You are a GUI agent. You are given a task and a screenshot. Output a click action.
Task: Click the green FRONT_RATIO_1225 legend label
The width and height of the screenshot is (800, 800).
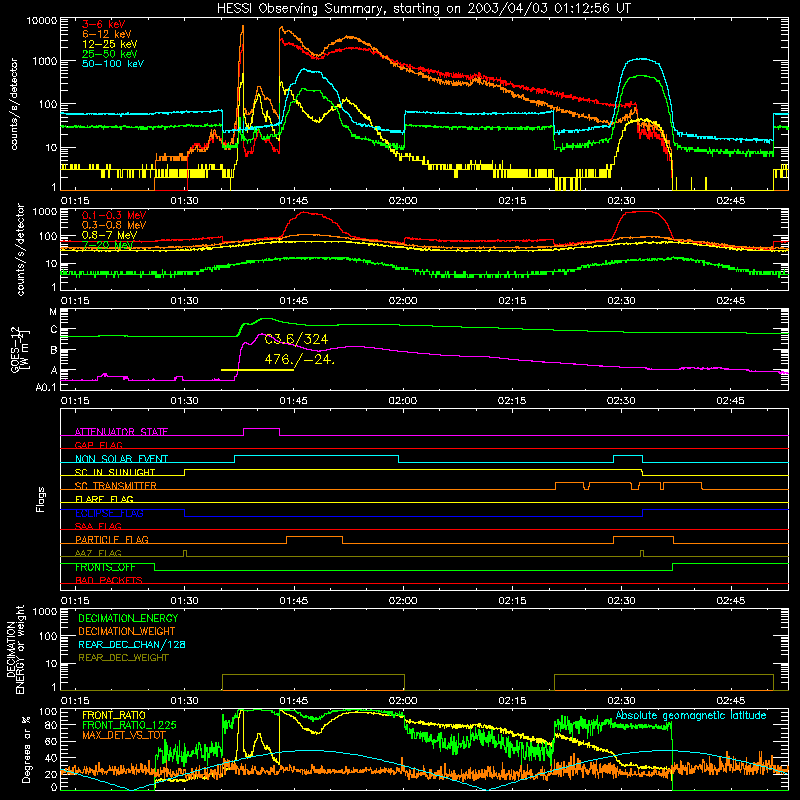[129, 725]
